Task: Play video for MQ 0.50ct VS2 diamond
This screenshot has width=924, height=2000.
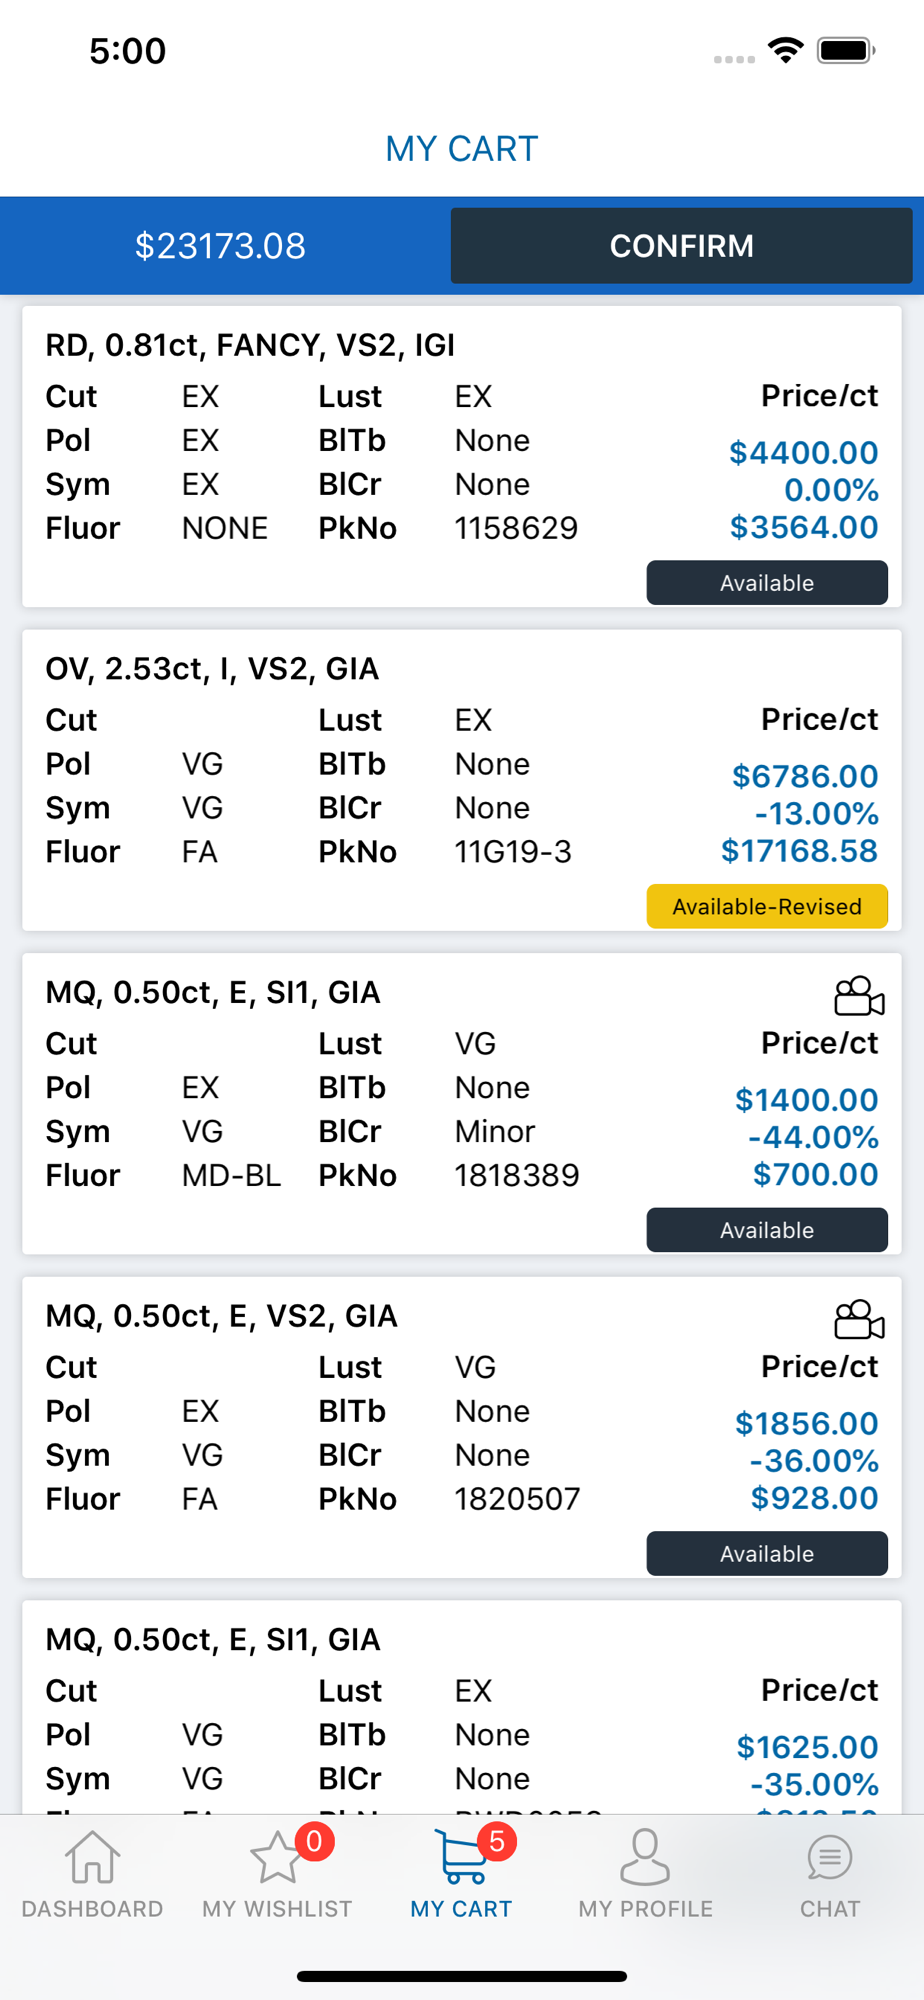Action: coord(858,1320)
